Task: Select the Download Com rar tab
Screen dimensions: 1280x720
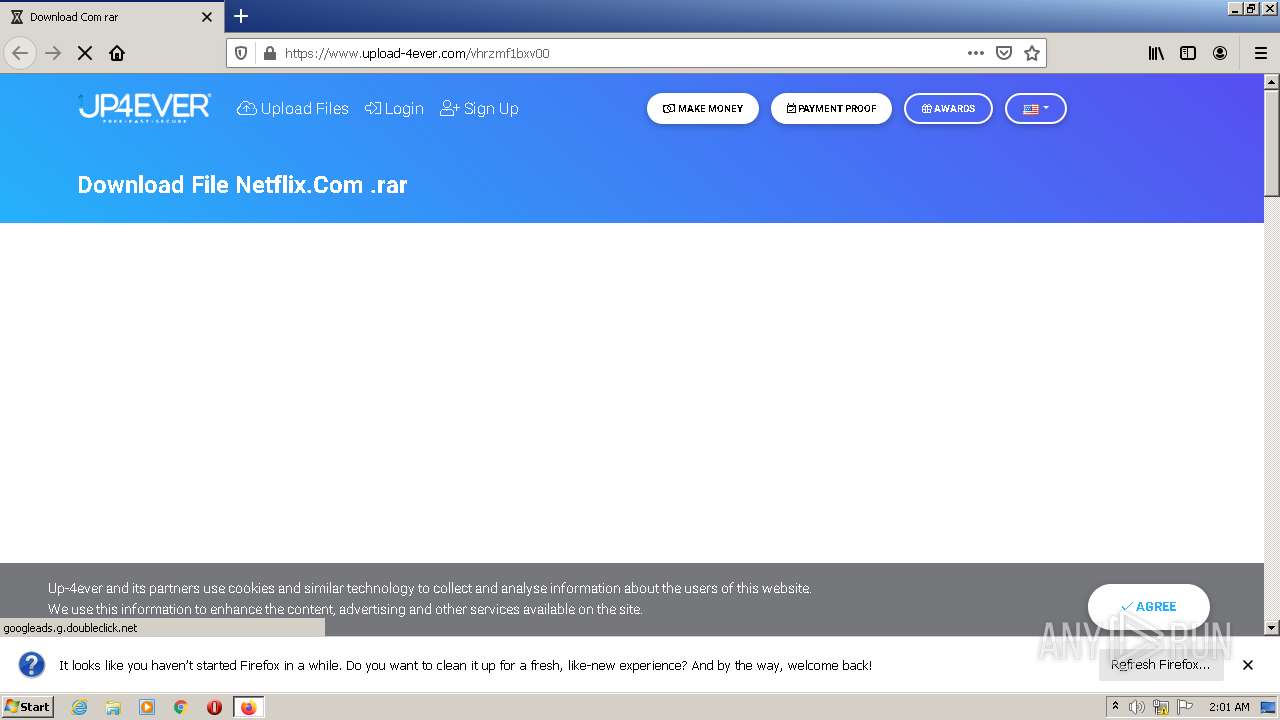Action: pyautogui.click(x=112, y=17)
